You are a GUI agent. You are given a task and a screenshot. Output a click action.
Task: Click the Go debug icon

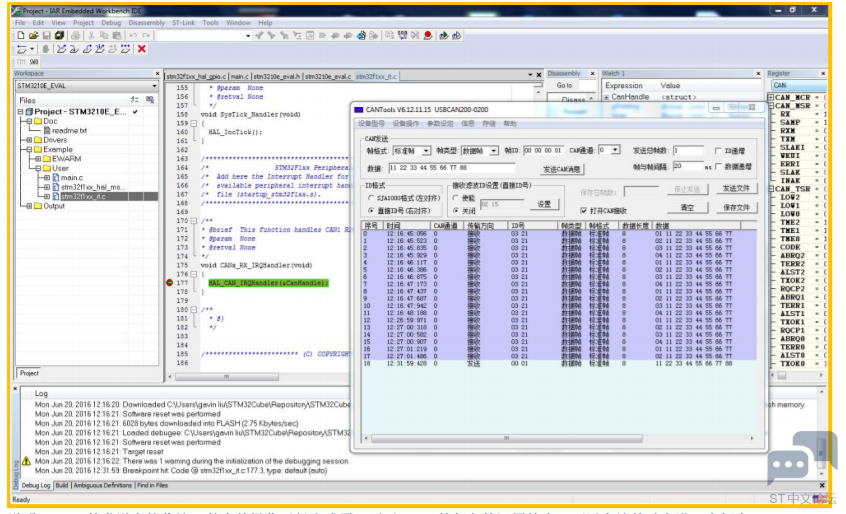[x=126, y=49]
